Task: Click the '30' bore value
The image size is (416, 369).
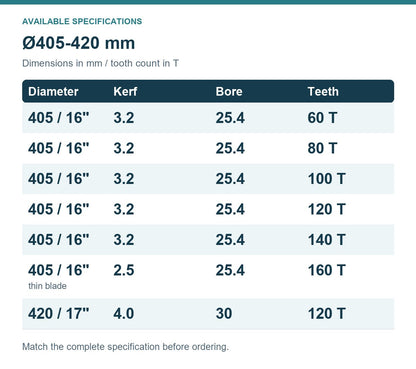Action: 224,314
